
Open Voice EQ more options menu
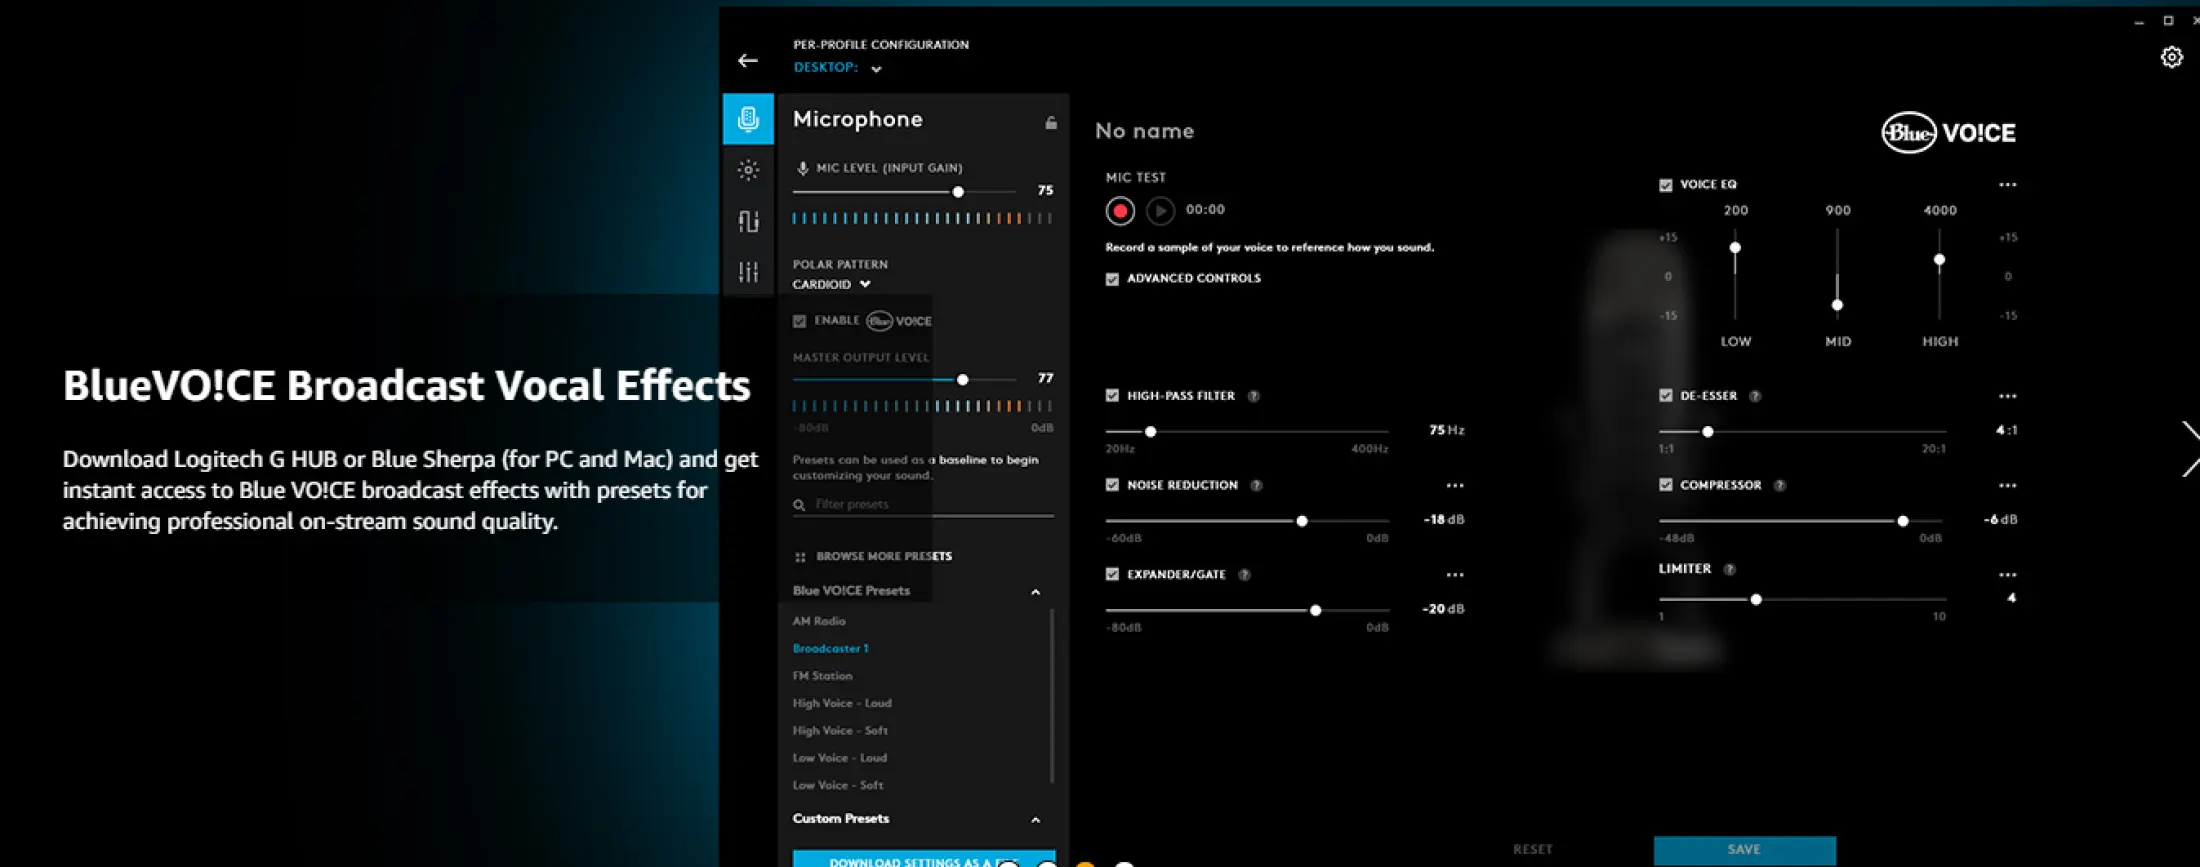(x=2007, y=185)
